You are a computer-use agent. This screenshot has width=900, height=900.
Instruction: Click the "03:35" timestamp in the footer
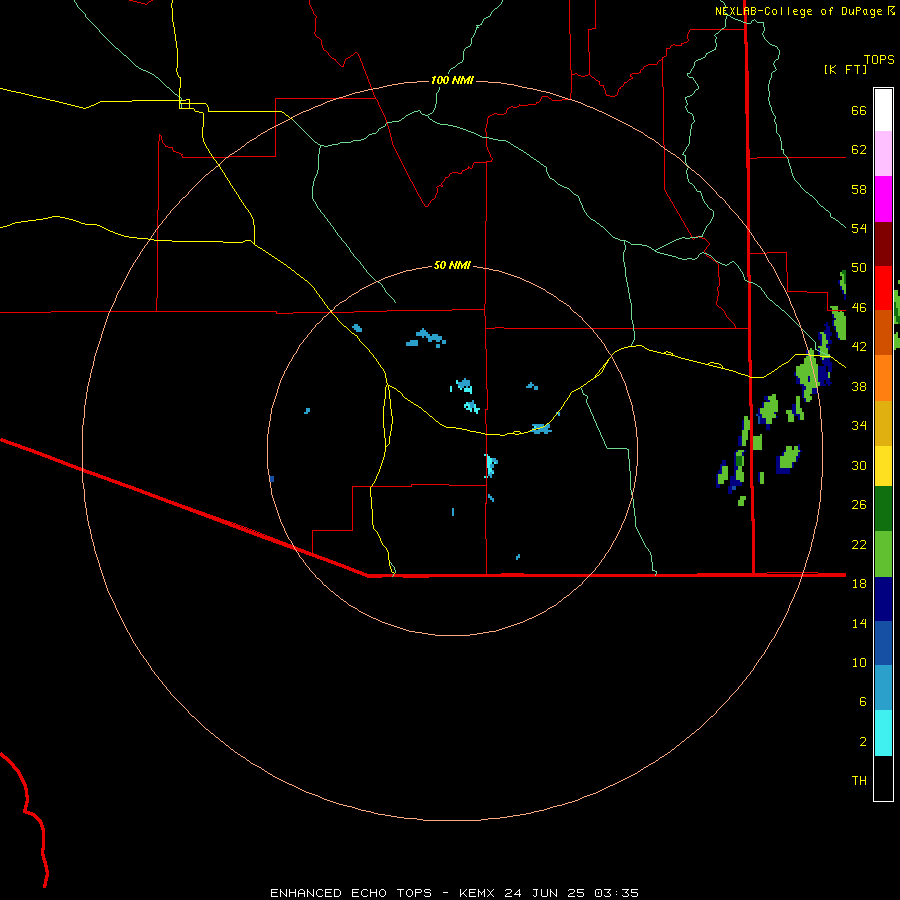[617, 893]
